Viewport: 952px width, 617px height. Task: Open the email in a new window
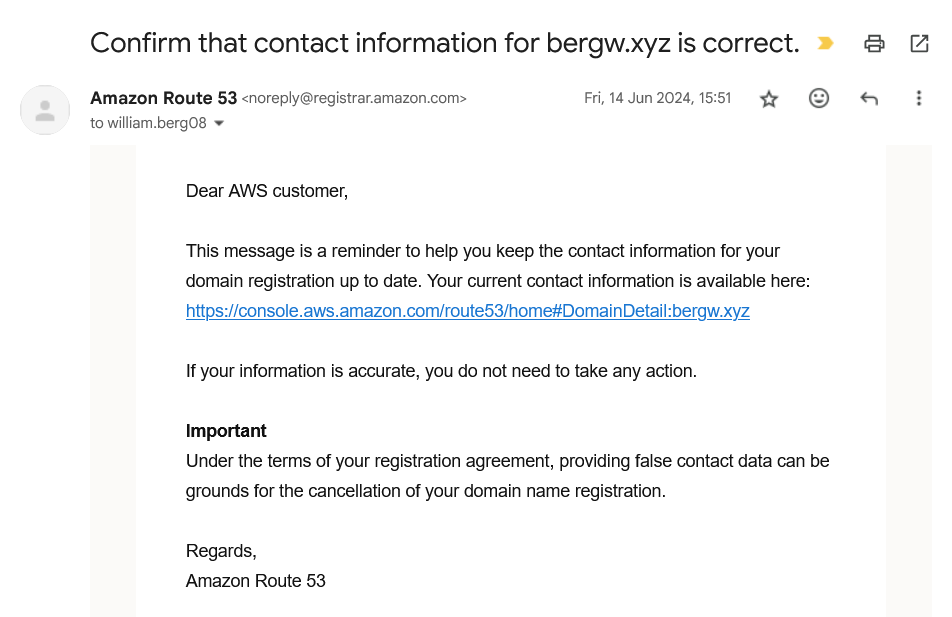[x=919, y=43]
